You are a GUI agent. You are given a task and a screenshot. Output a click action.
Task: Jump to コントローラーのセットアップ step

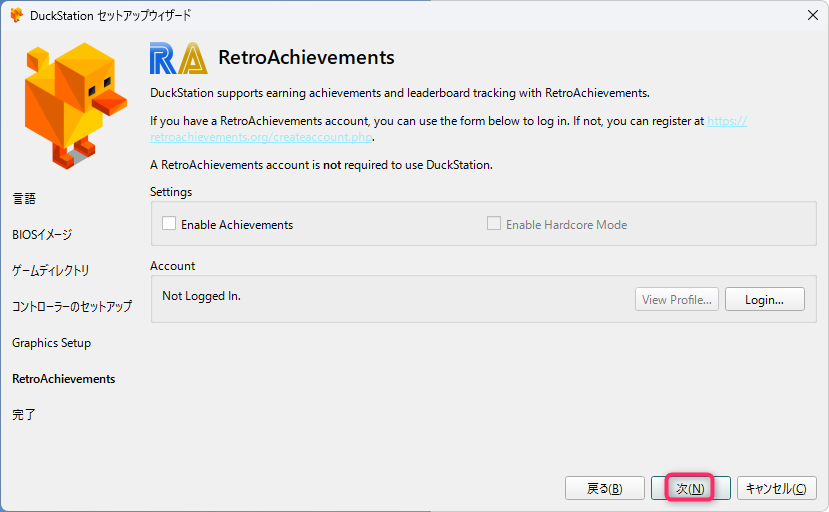[x=72, y=307]
